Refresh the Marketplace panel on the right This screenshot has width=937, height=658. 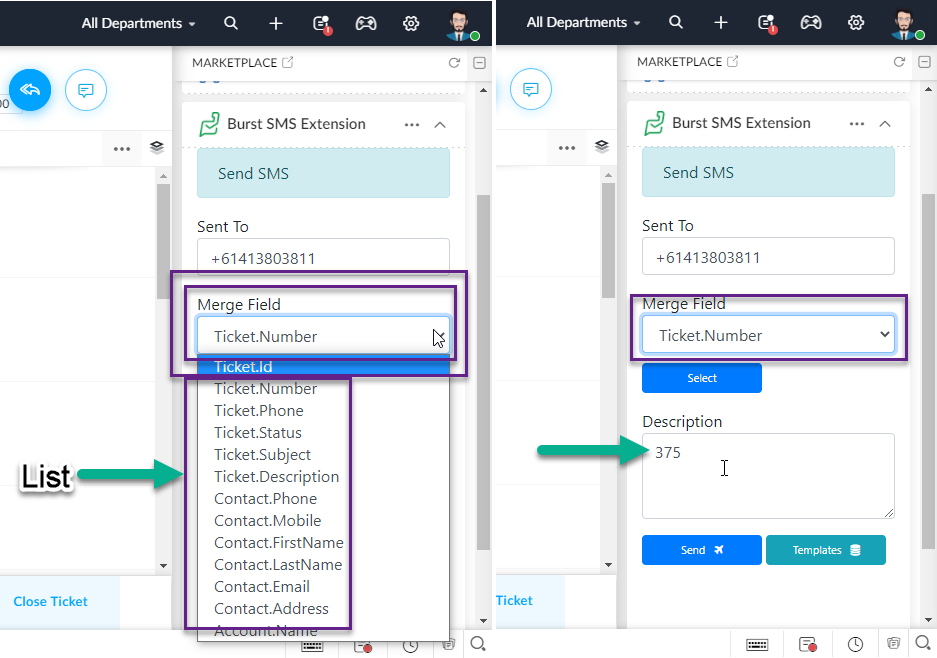(899, 62)
